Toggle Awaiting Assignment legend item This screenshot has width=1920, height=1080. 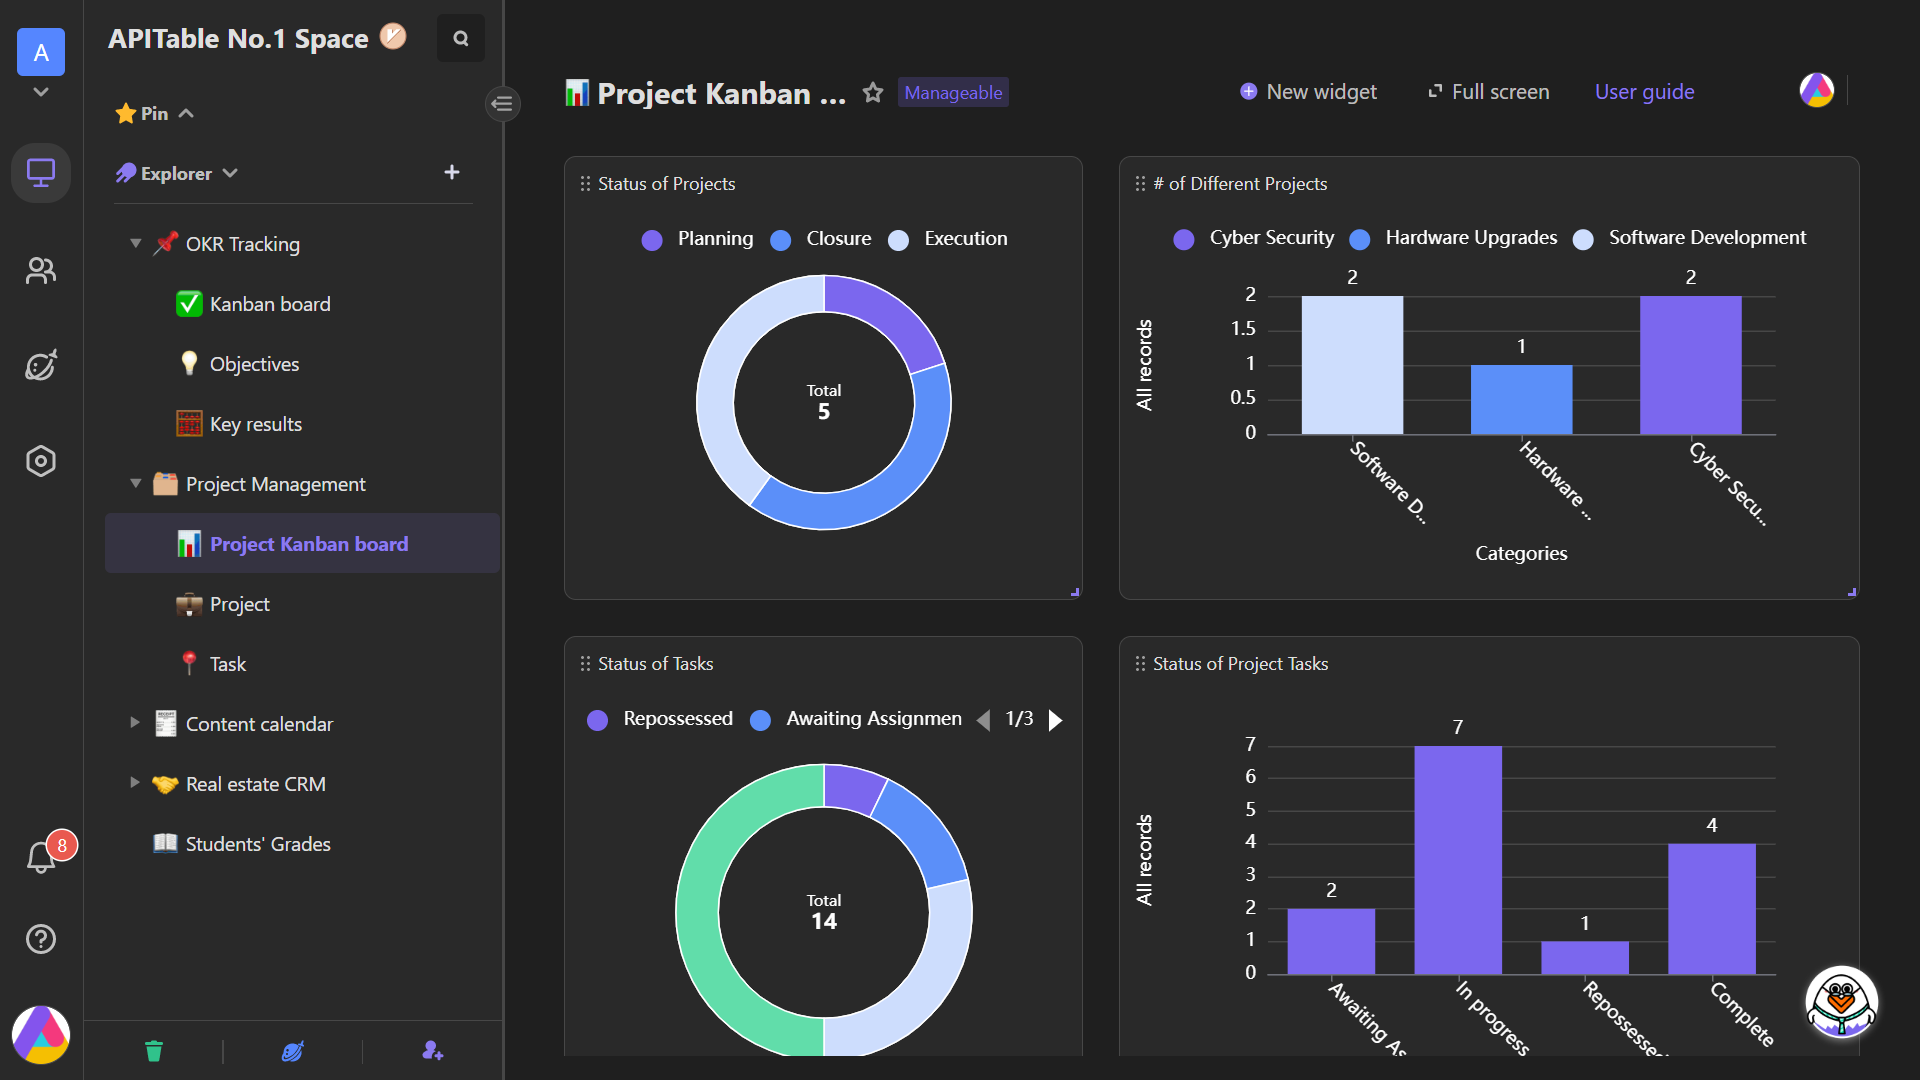[x=855, y=719]
